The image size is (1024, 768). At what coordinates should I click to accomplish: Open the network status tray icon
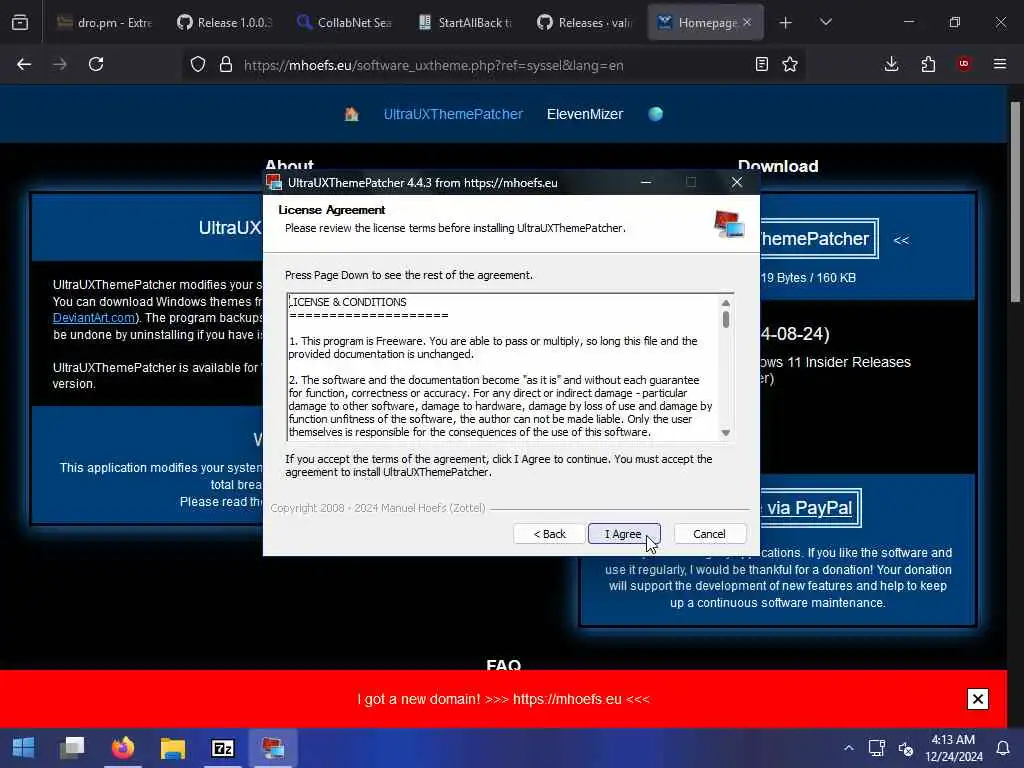tap(876, 748)
